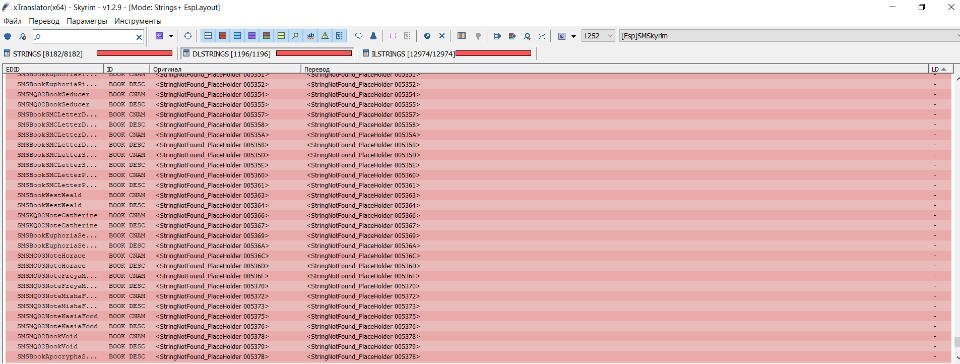The height and width of the screenshot is (364, 960).
Task: Sort by the EDID column header
Action: pyautogui.click(x=53, y=69)
